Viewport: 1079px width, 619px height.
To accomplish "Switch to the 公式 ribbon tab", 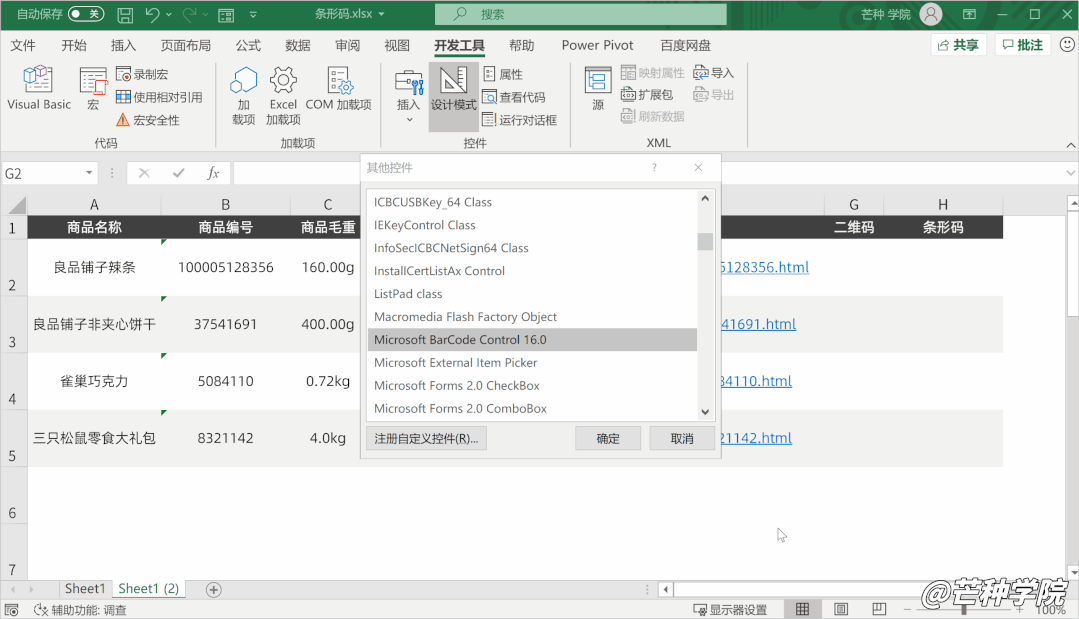I will coord(248,45).
